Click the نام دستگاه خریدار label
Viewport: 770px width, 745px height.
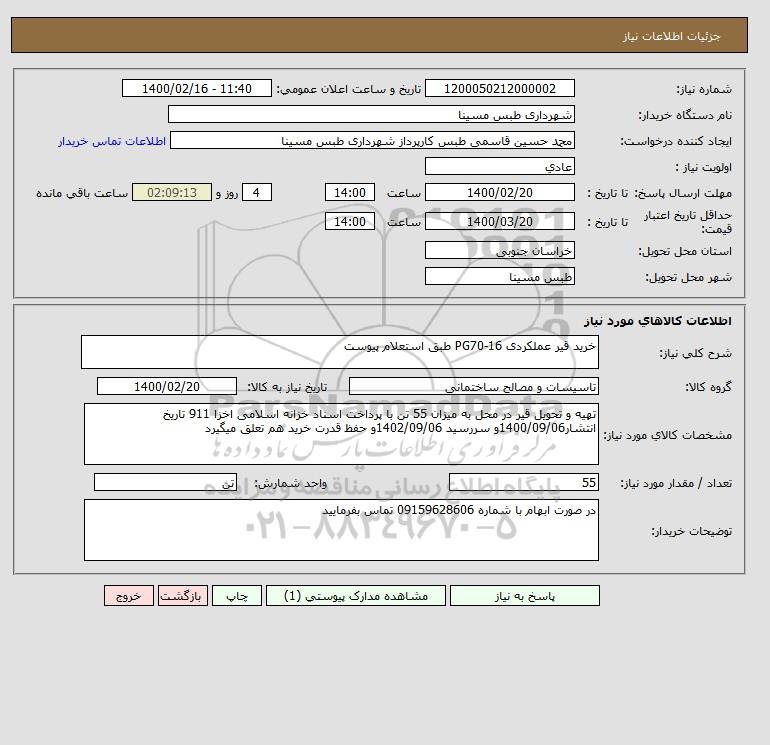coord(685,115)
